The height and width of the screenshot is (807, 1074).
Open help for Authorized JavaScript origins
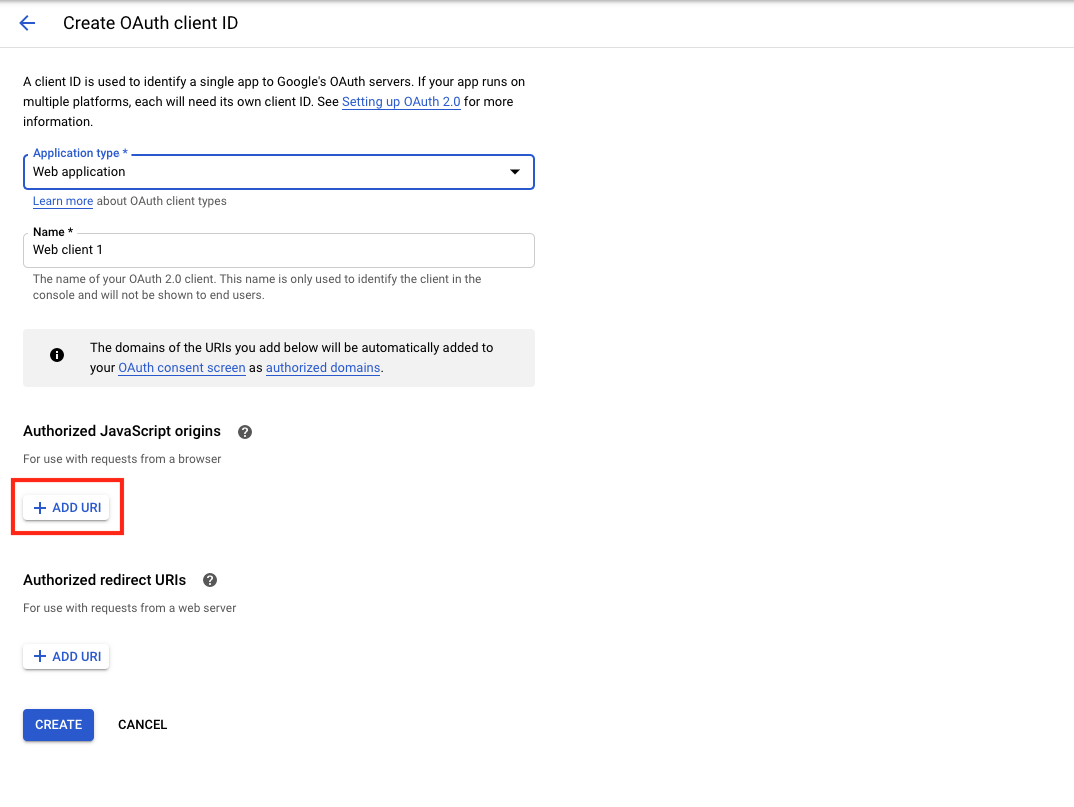(244, 431)
